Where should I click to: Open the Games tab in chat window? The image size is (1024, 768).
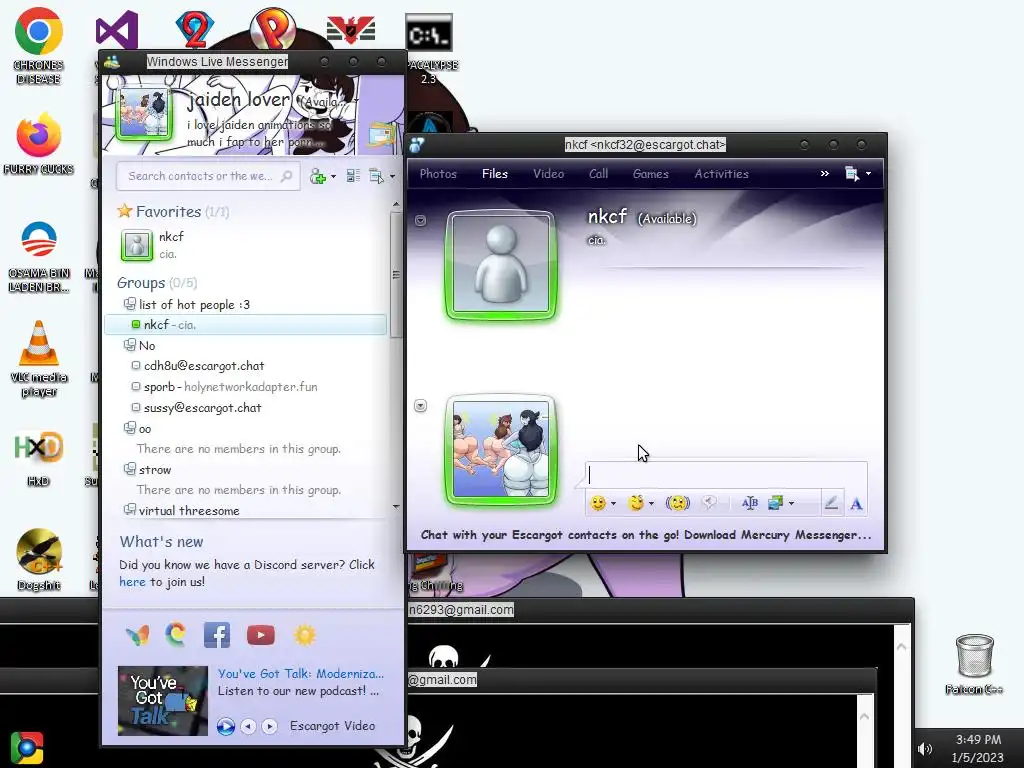[650, 174]
